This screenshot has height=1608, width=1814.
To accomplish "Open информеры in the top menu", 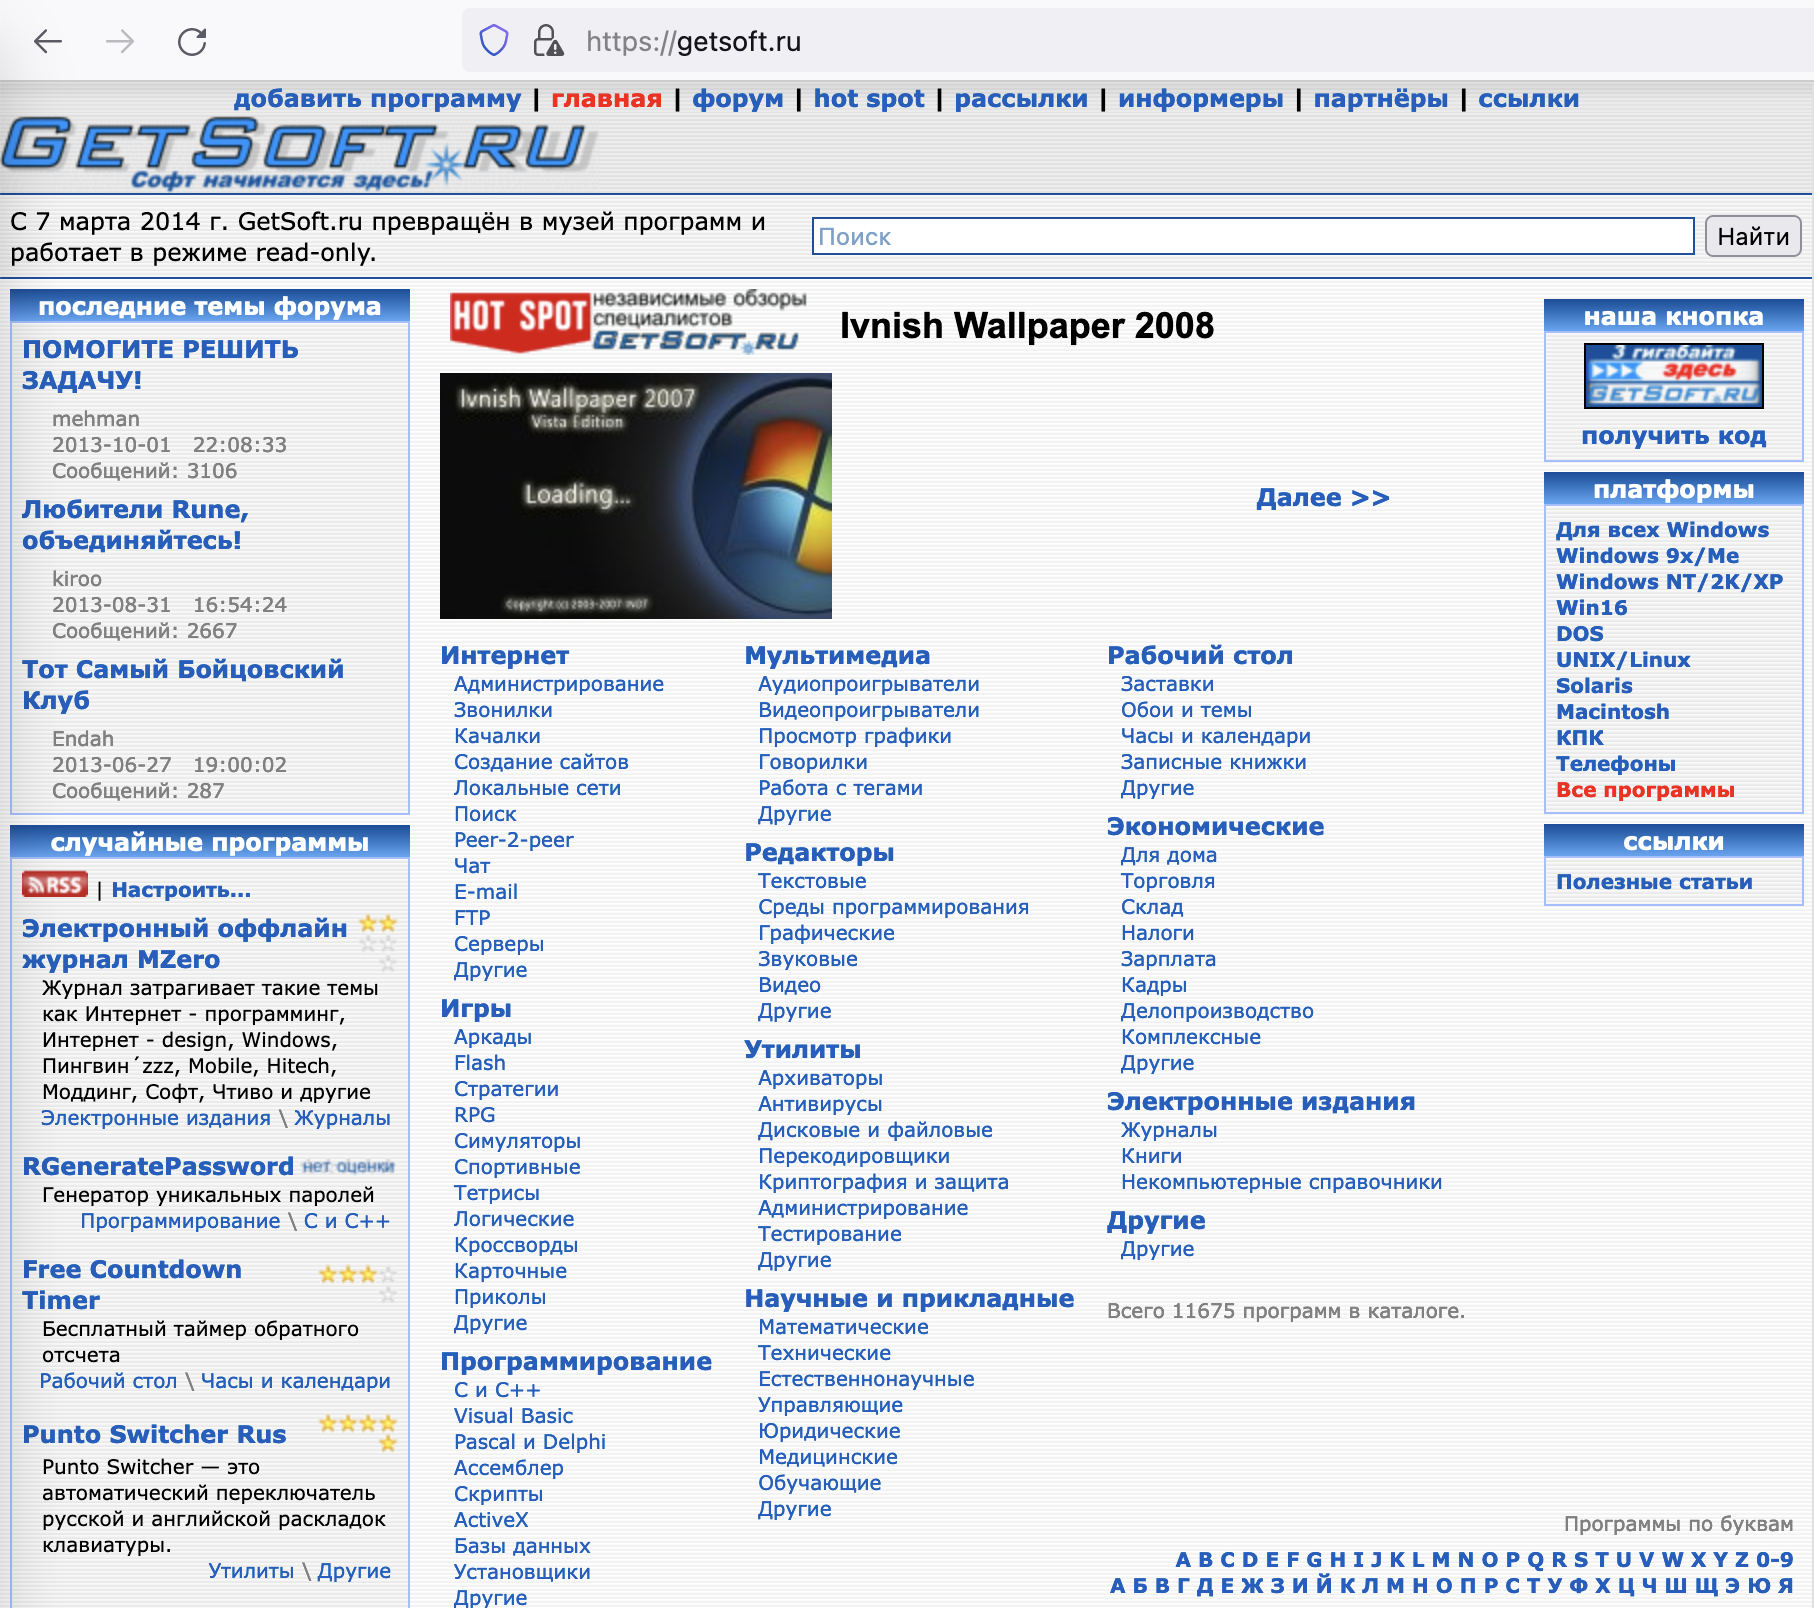I will 1201,99.
